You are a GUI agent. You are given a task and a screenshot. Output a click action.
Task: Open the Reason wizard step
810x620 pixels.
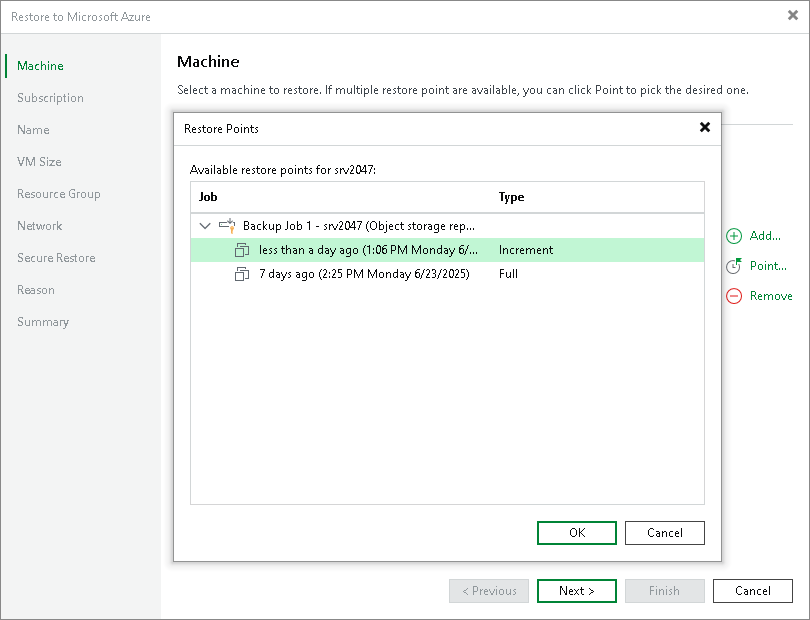(x=36, y=290)
